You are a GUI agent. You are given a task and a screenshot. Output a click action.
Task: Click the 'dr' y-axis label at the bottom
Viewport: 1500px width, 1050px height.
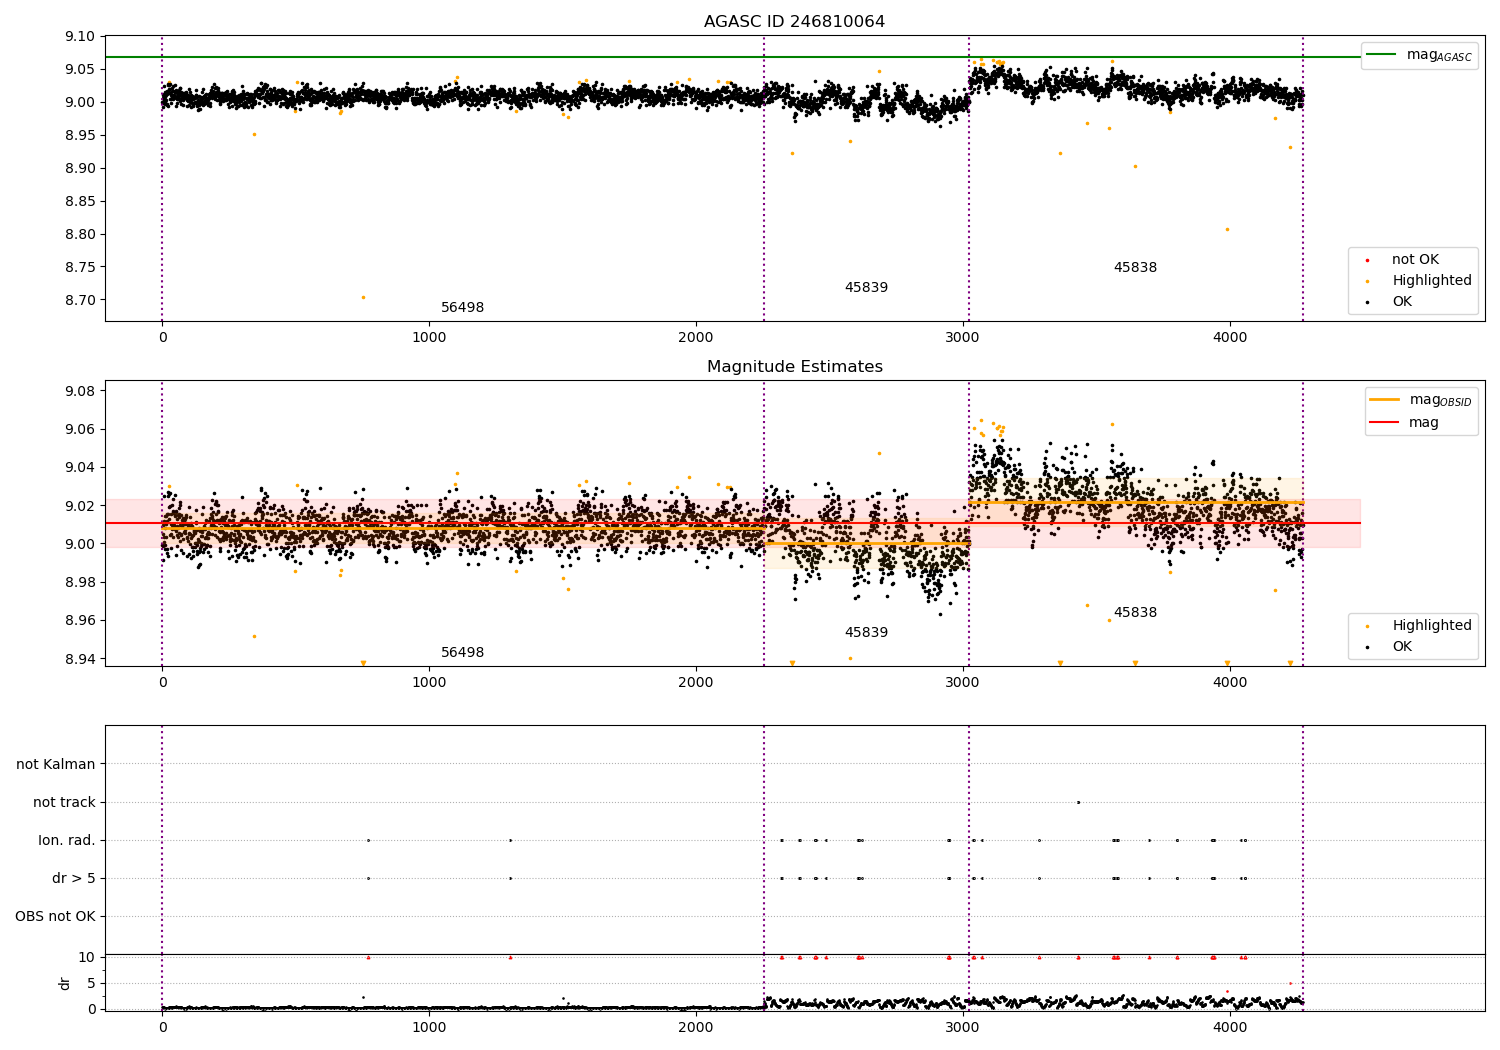65,983
